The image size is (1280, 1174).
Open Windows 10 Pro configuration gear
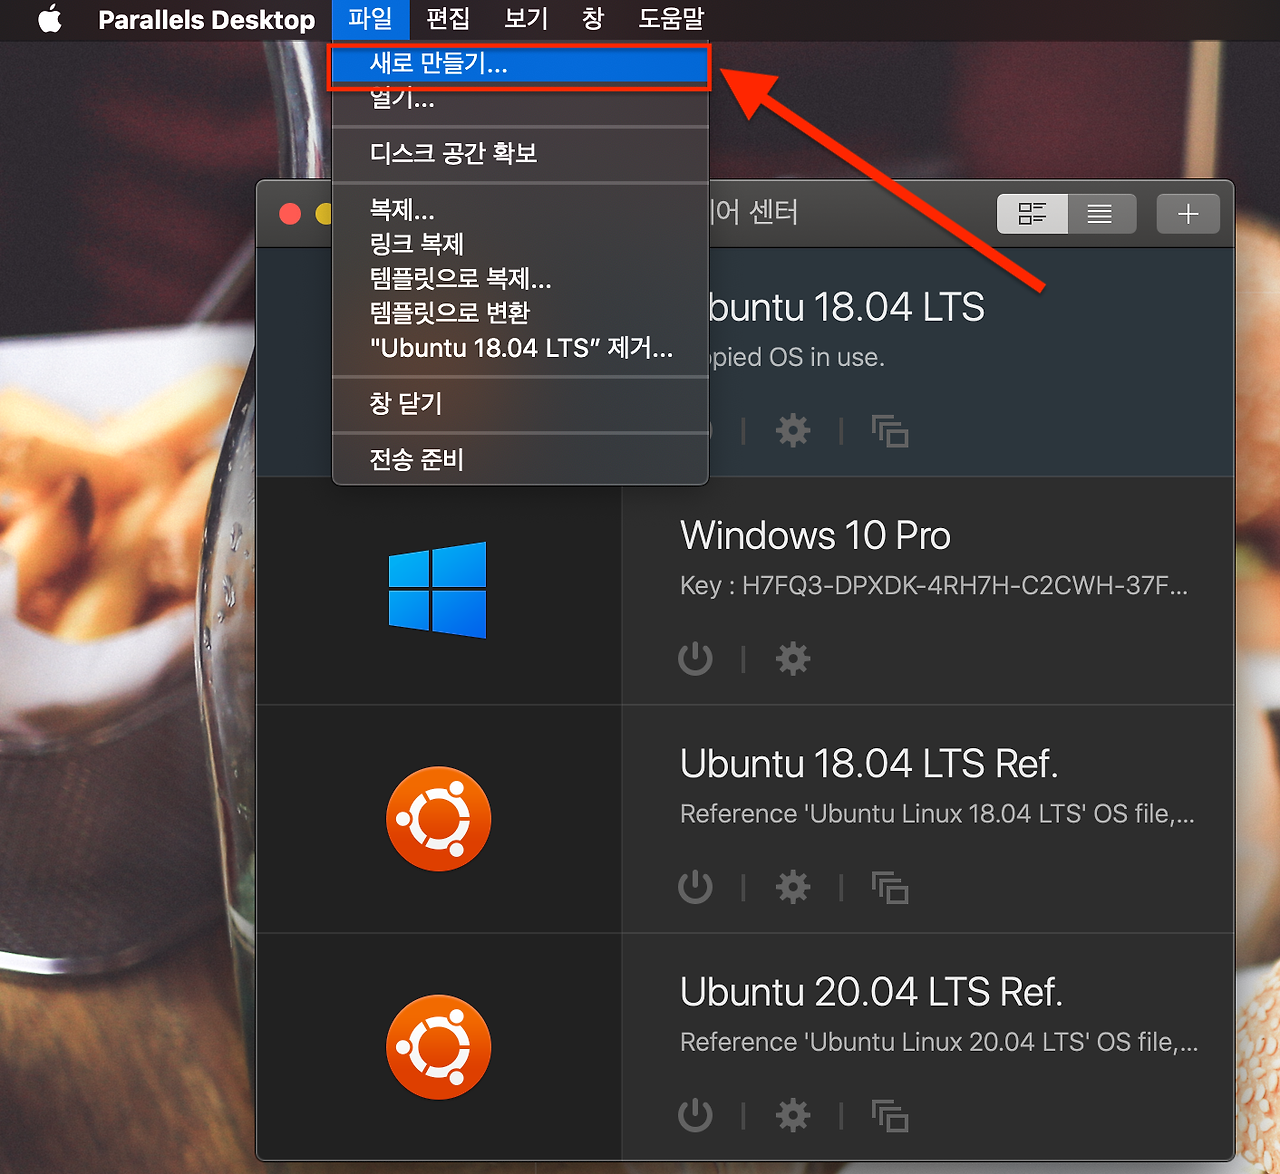[793, 659]
